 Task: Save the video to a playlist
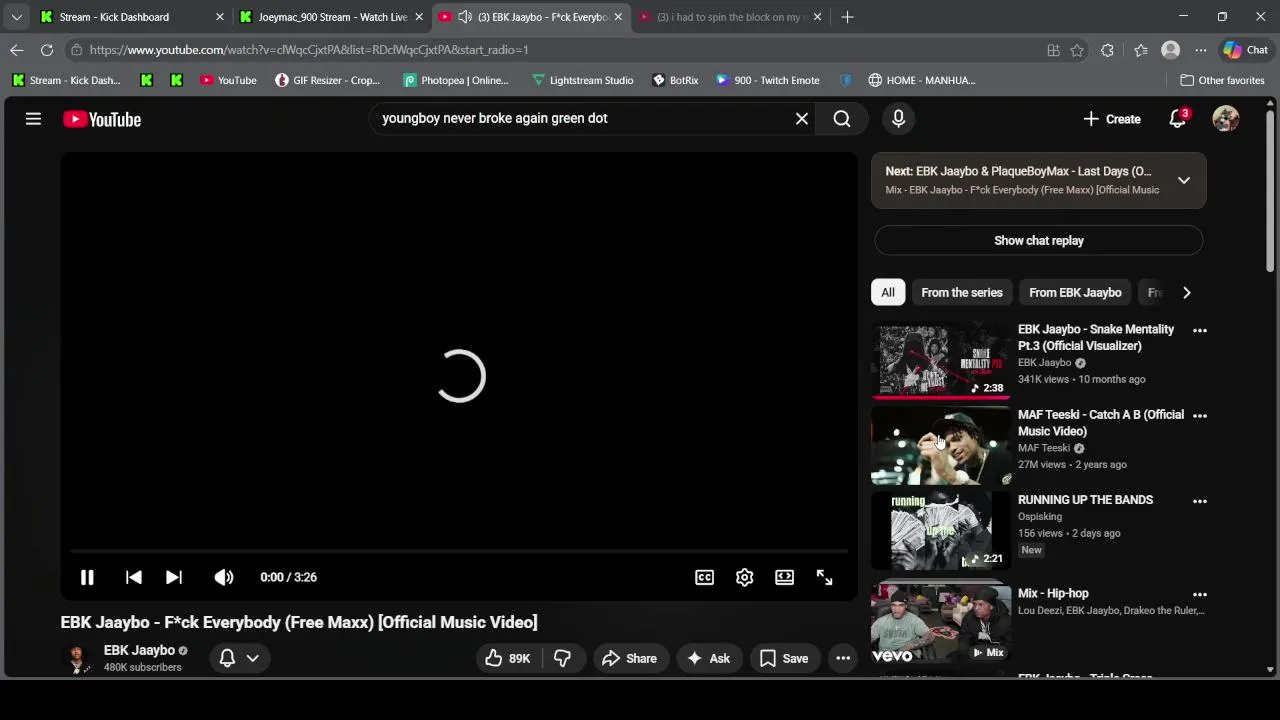(784, 658)
